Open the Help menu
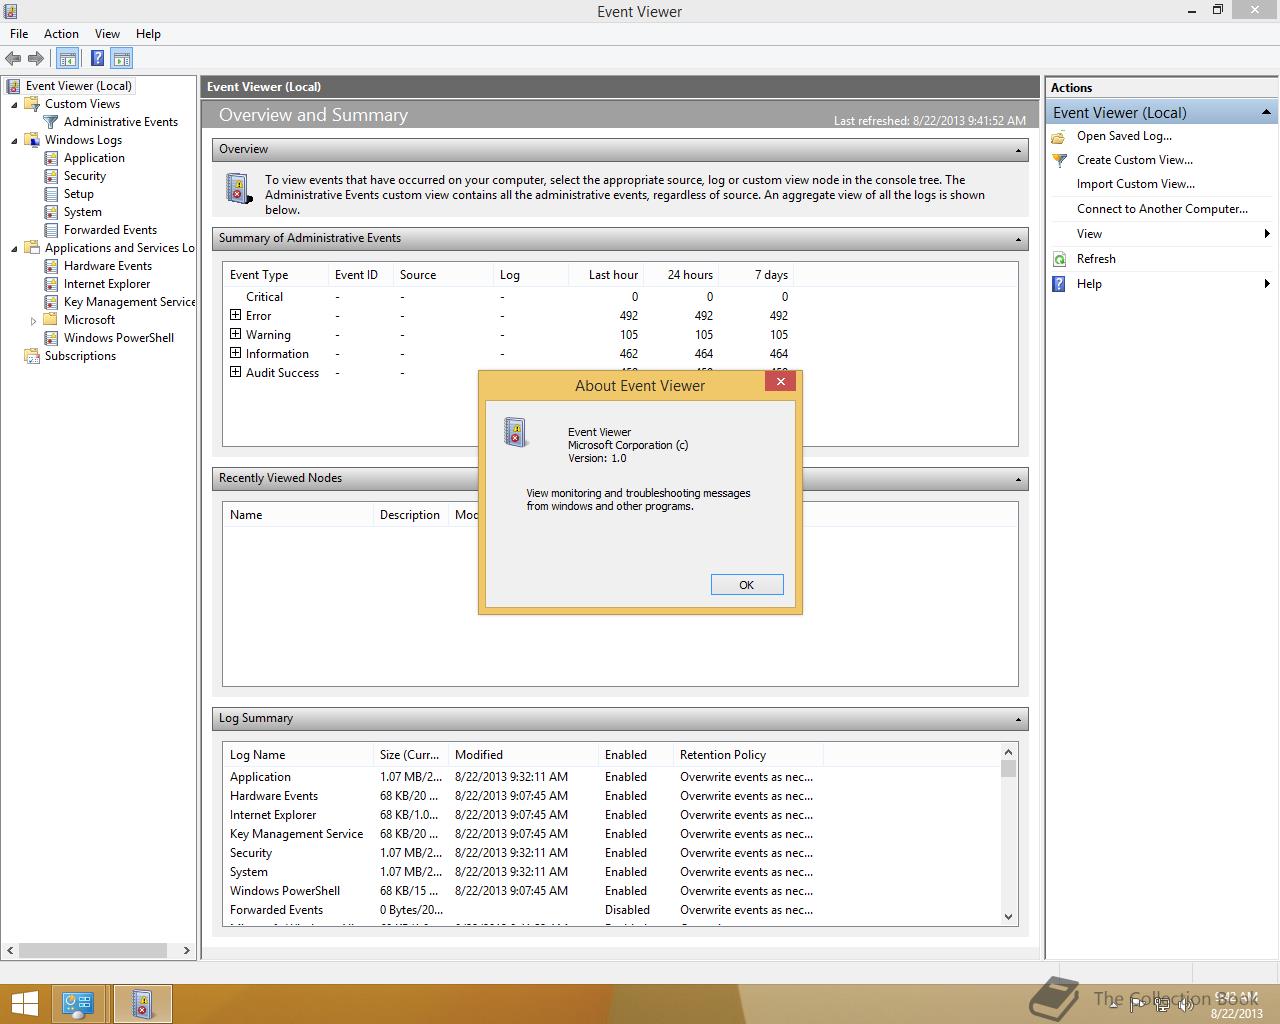This screenshot has width=1280, height=1024. pyautogui.click(x=148, y=34)
